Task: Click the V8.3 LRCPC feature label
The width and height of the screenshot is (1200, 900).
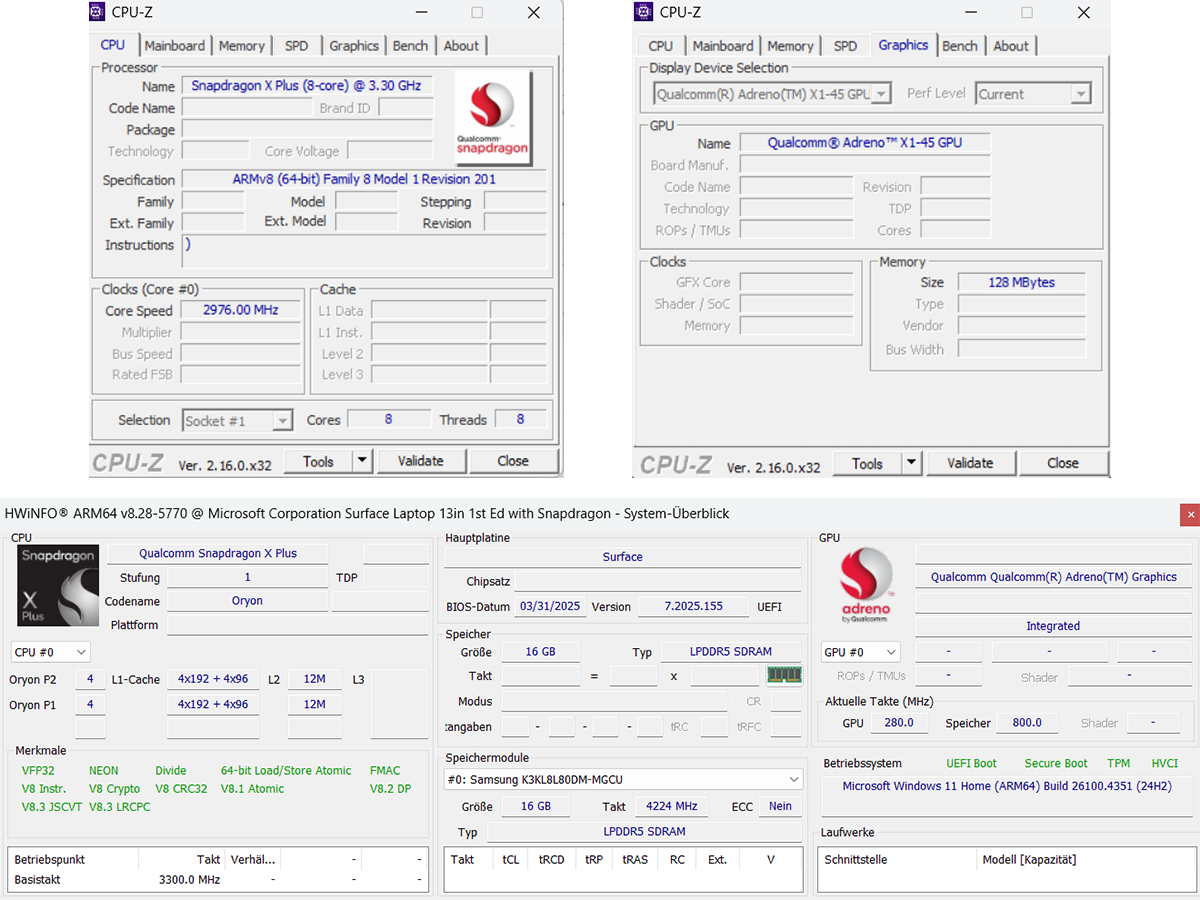Action: 120,807
